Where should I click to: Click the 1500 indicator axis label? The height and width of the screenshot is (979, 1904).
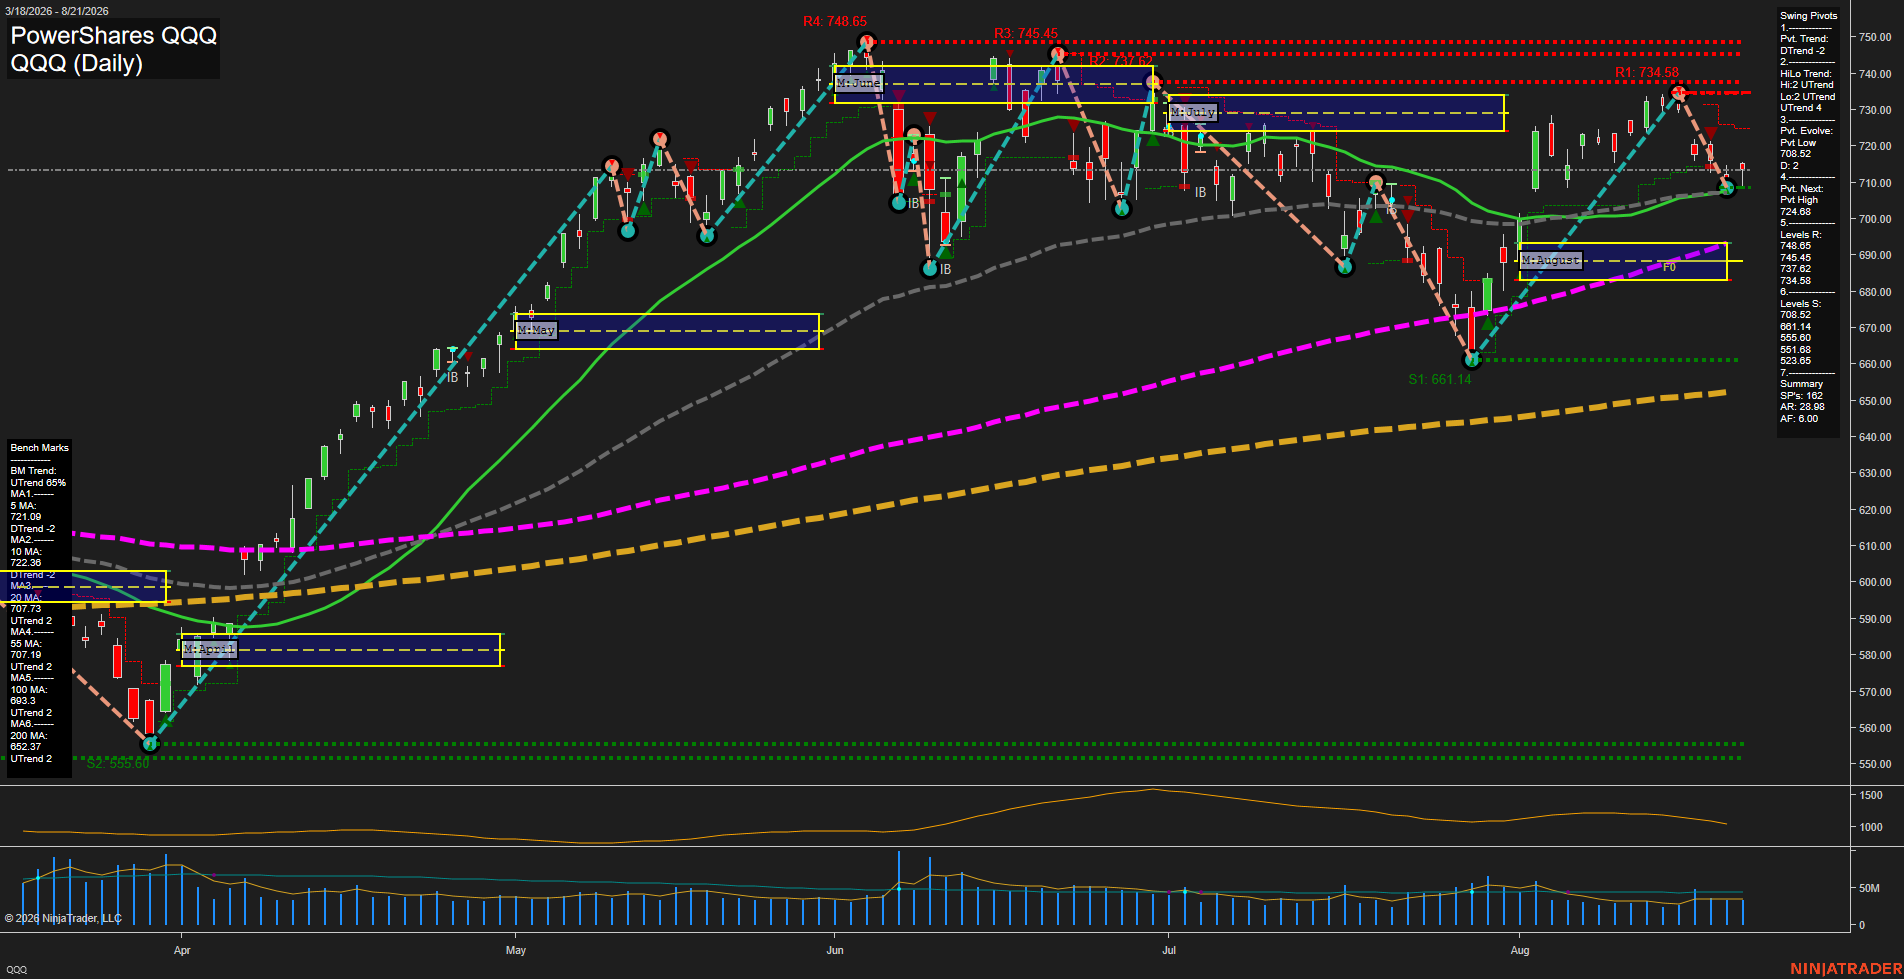[x=1871, y=795]
